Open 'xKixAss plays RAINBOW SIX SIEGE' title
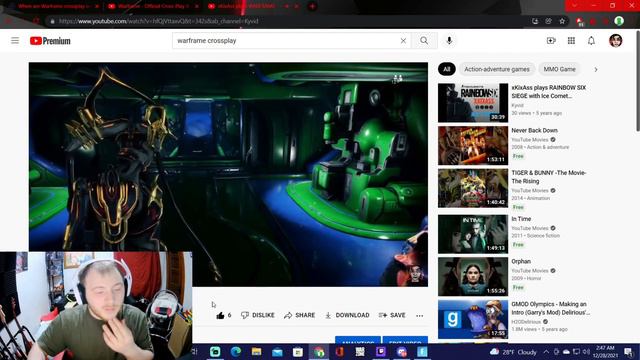 click(x=549, y=91)
